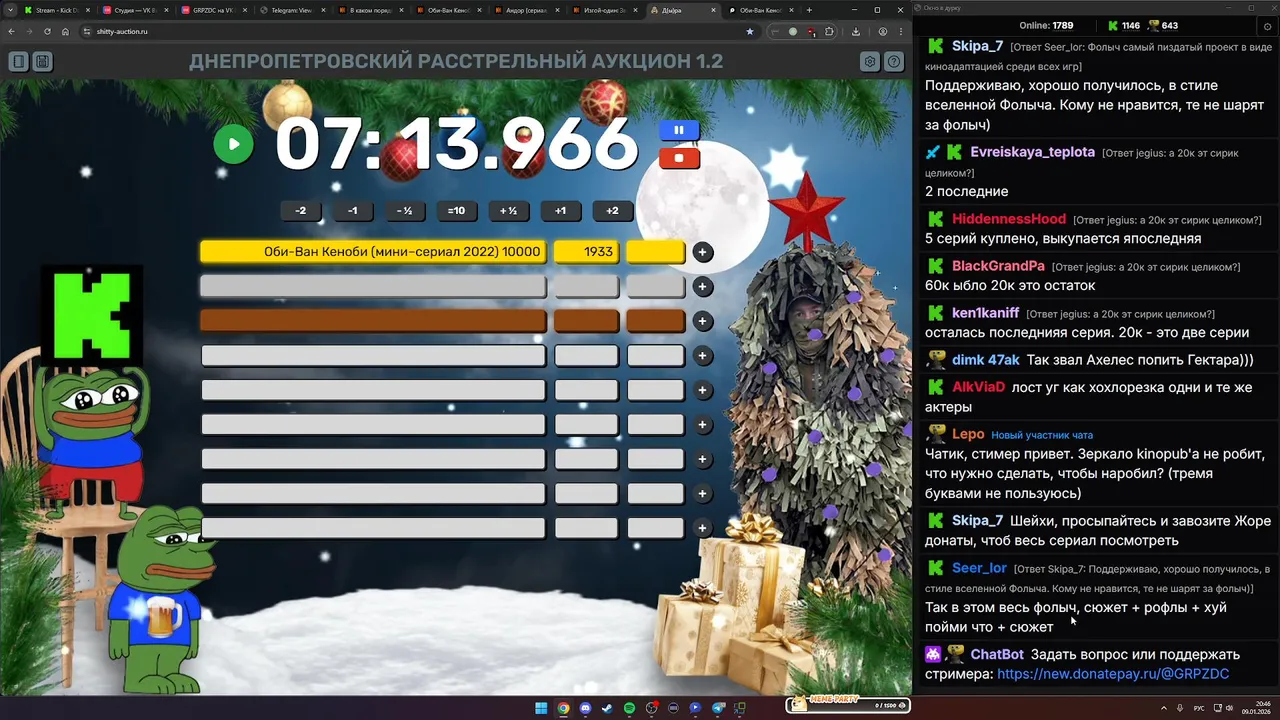Image resolution: width=1280 pixels, height=720 pixels.
Task: Pause the timer with blue pause button
Action: [x=679, y=130]
